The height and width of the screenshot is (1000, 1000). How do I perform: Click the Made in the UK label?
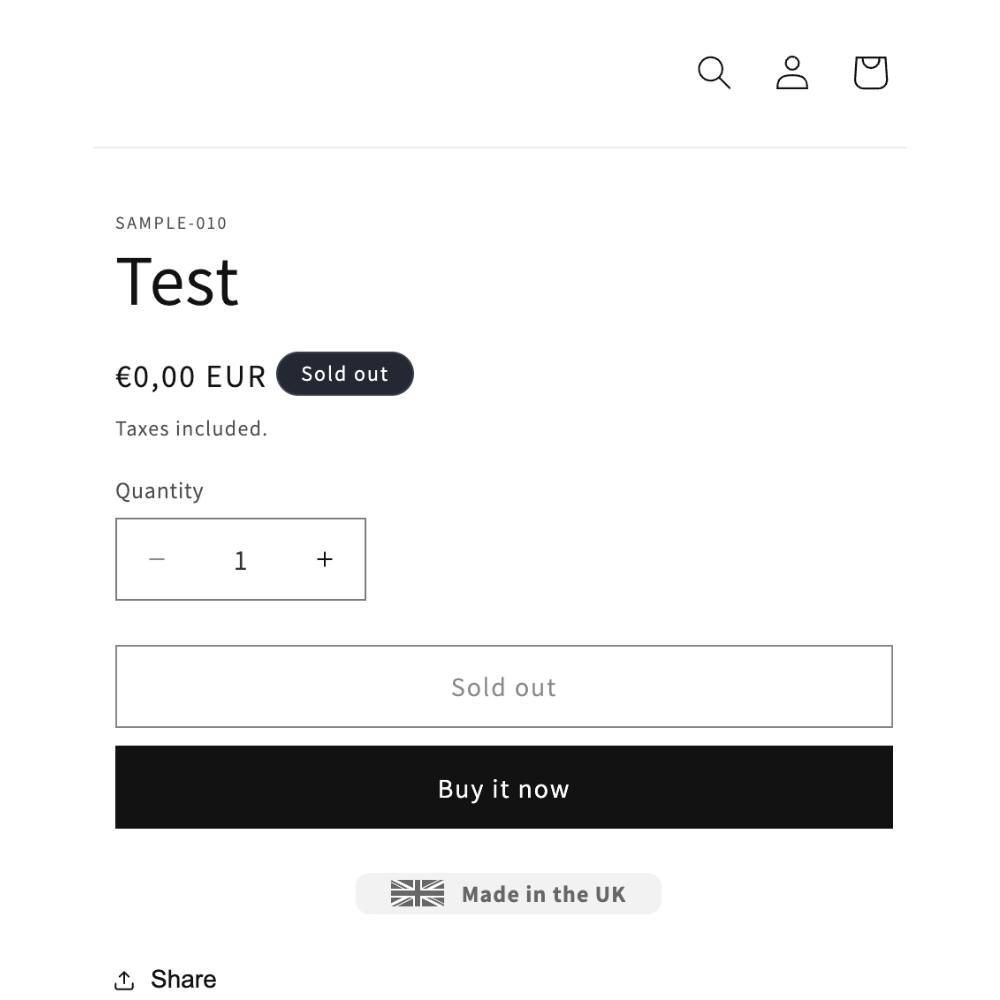pyautogui.click(x=543, y=894)
